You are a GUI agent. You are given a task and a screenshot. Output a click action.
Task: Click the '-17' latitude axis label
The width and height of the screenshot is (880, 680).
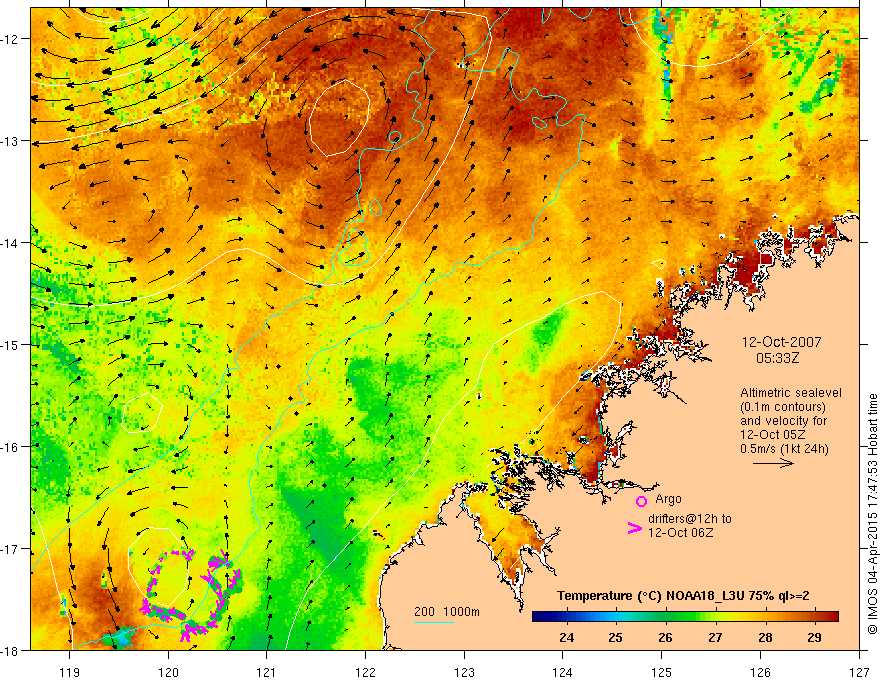tap(11, 548)
